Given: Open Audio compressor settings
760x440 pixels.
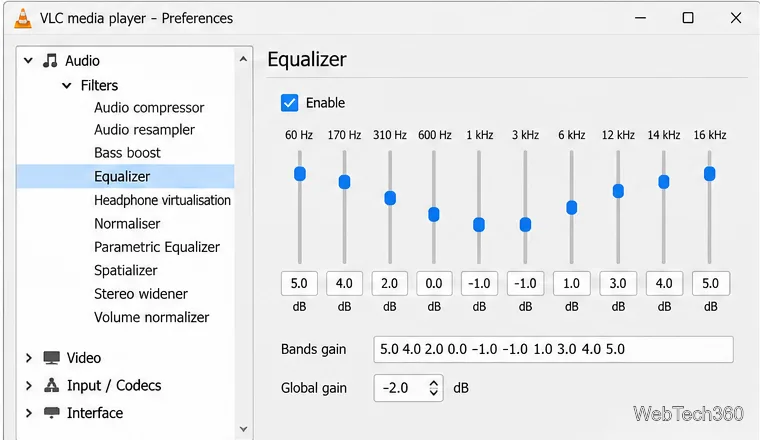Looking at the screenshot, I should [149, 108].
